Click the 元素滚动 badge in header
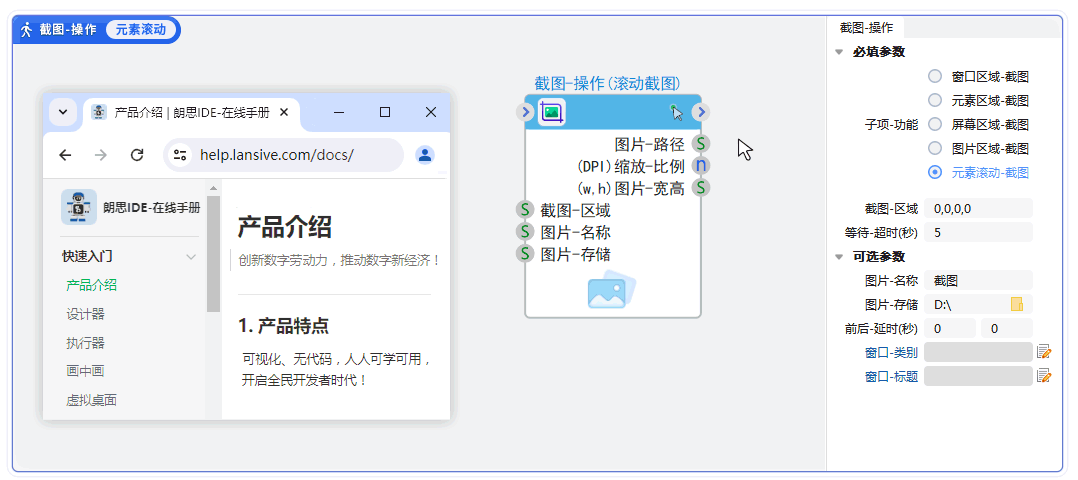 click(x=140, y=30)
